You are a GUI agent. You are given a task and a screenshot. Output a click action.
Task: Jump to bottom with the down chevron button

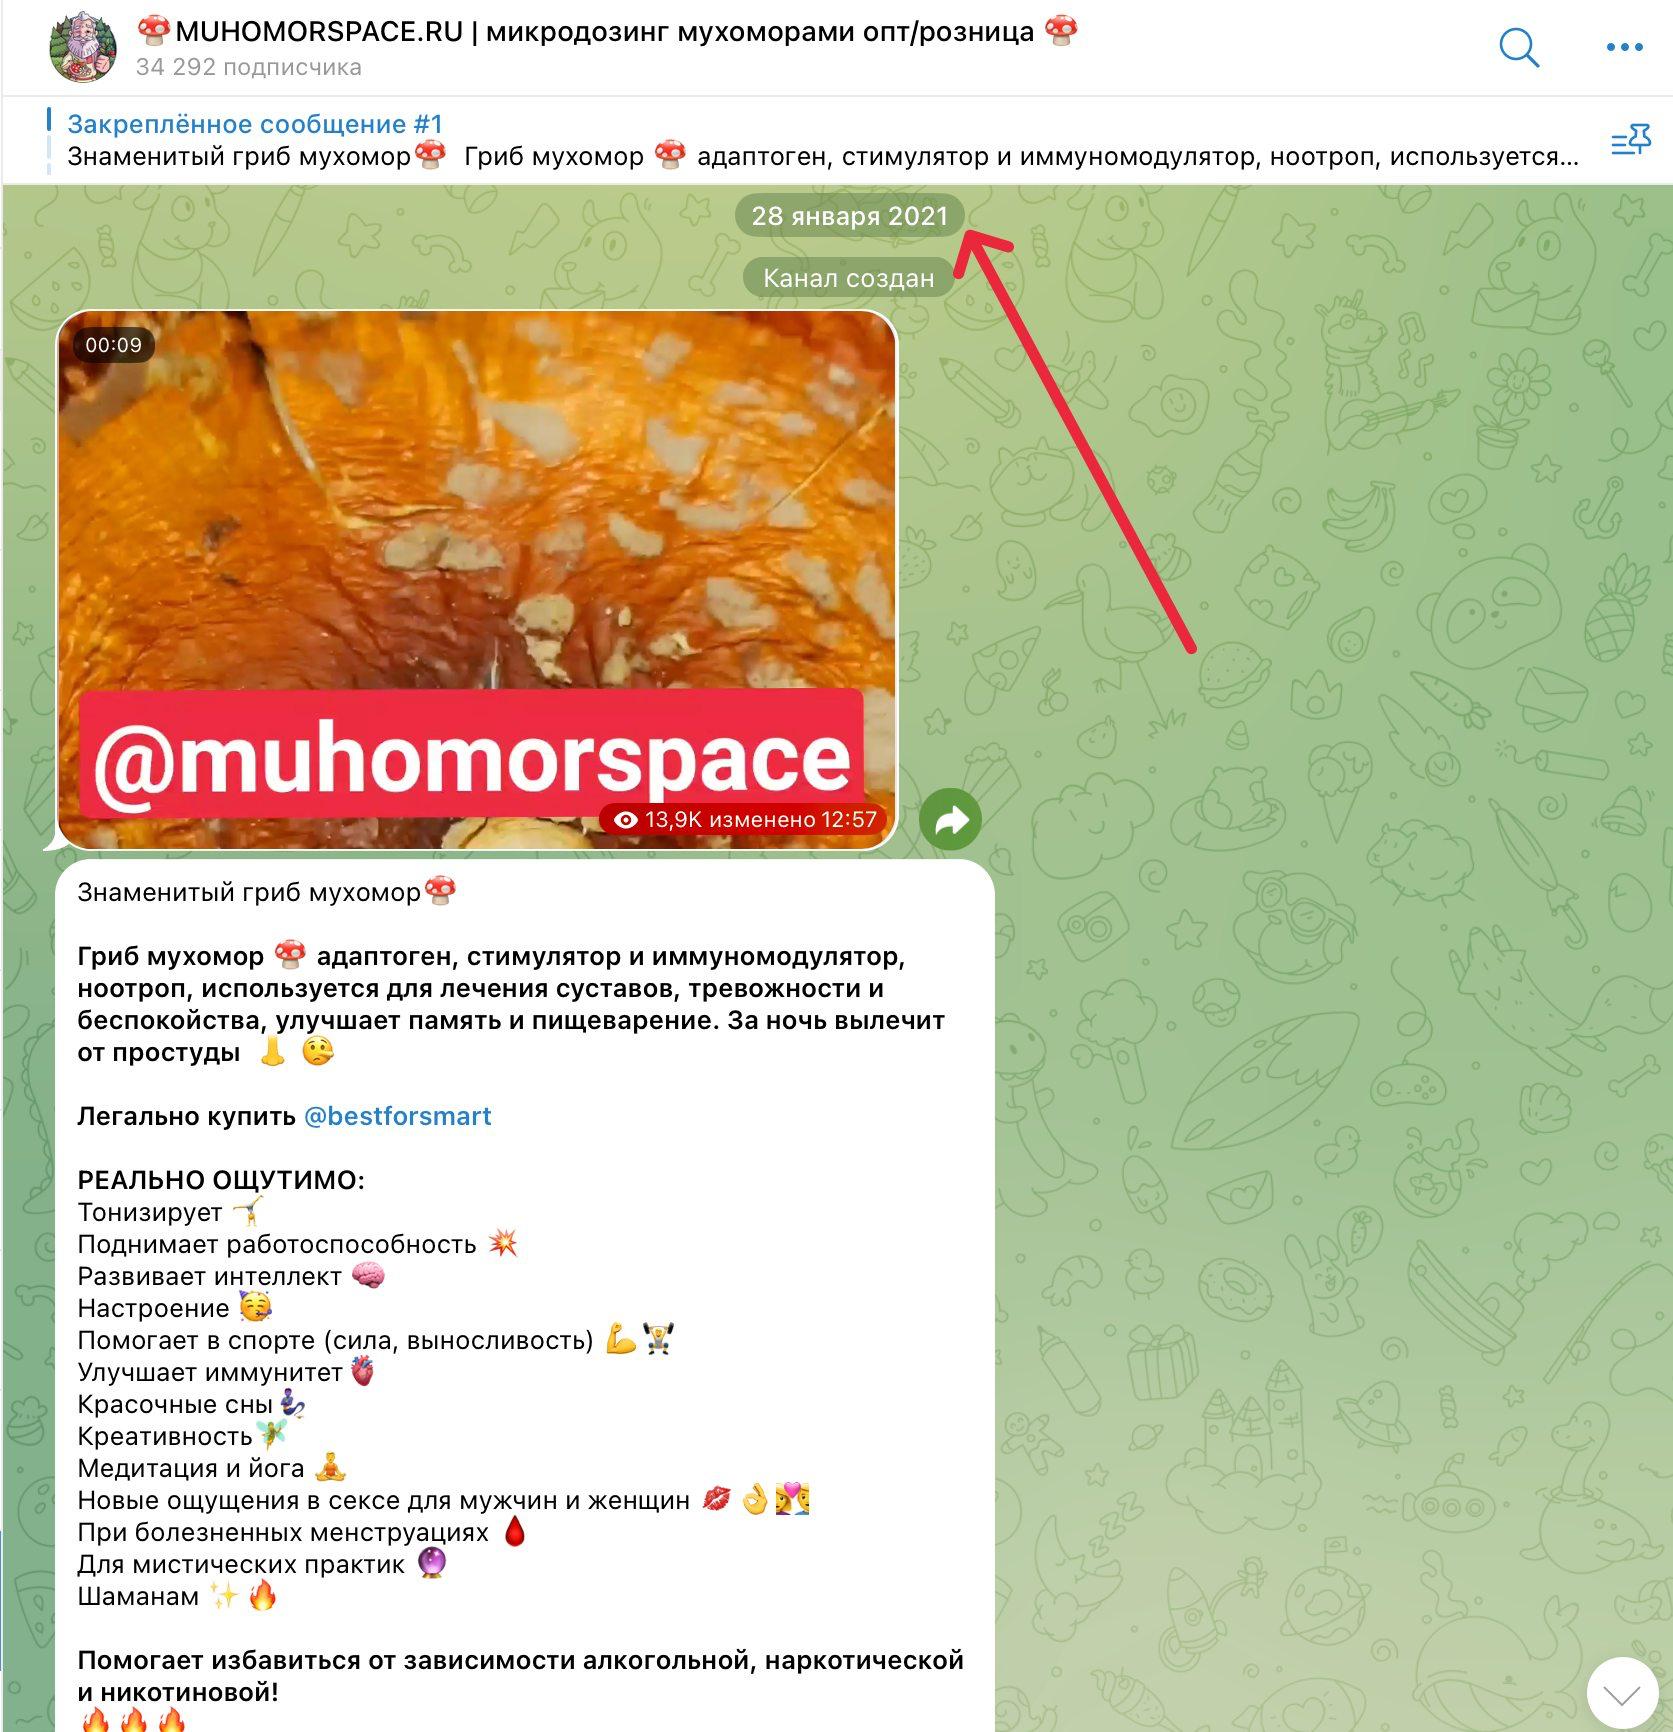click(x=1622, y=1694)
